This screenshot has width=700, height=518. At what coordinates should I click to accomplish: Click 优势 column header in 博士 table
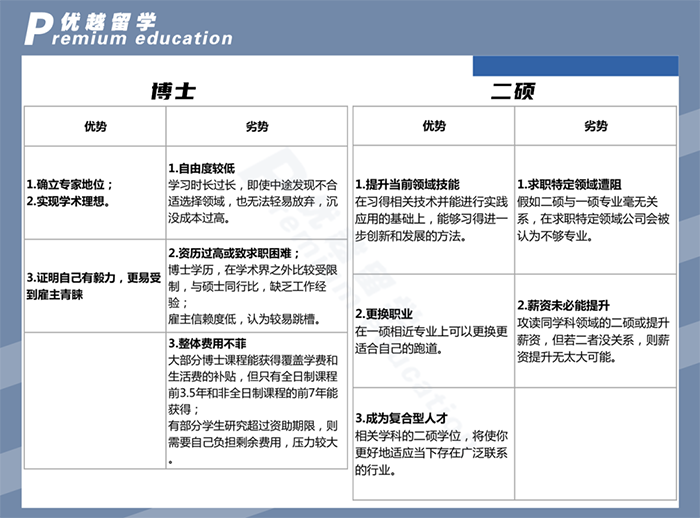[x=95, y=127]
